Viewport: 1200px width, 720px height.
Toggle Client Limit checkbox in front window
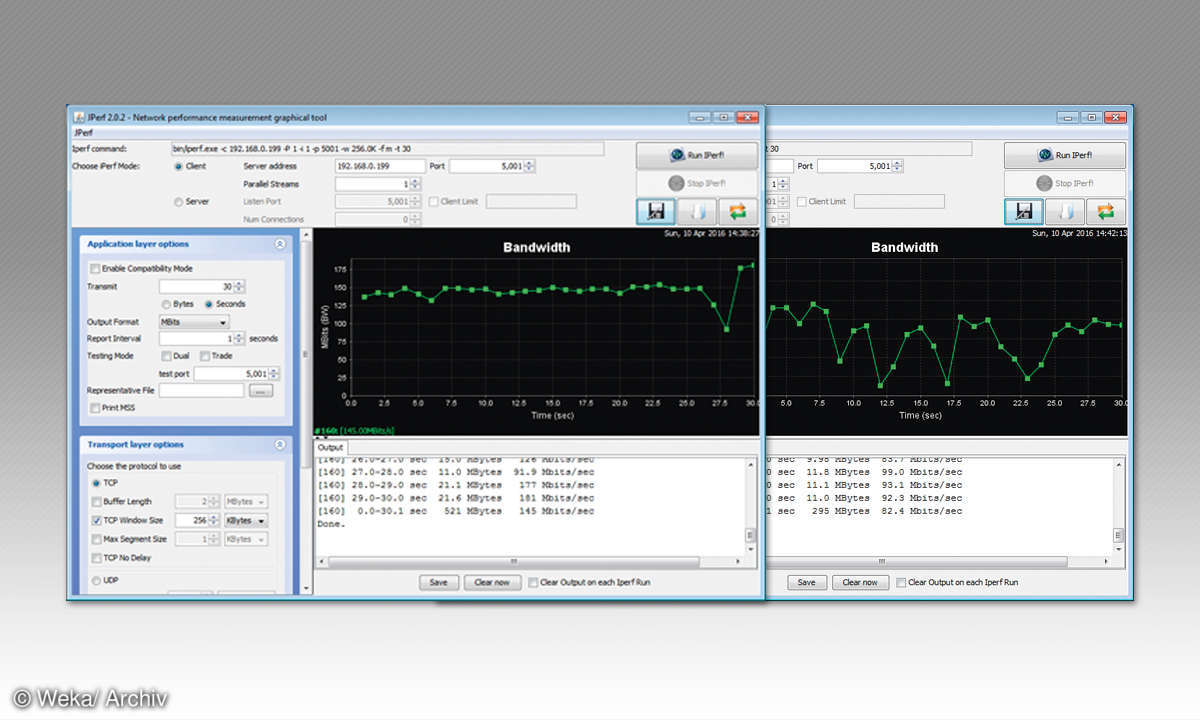(x=433, y=202)
